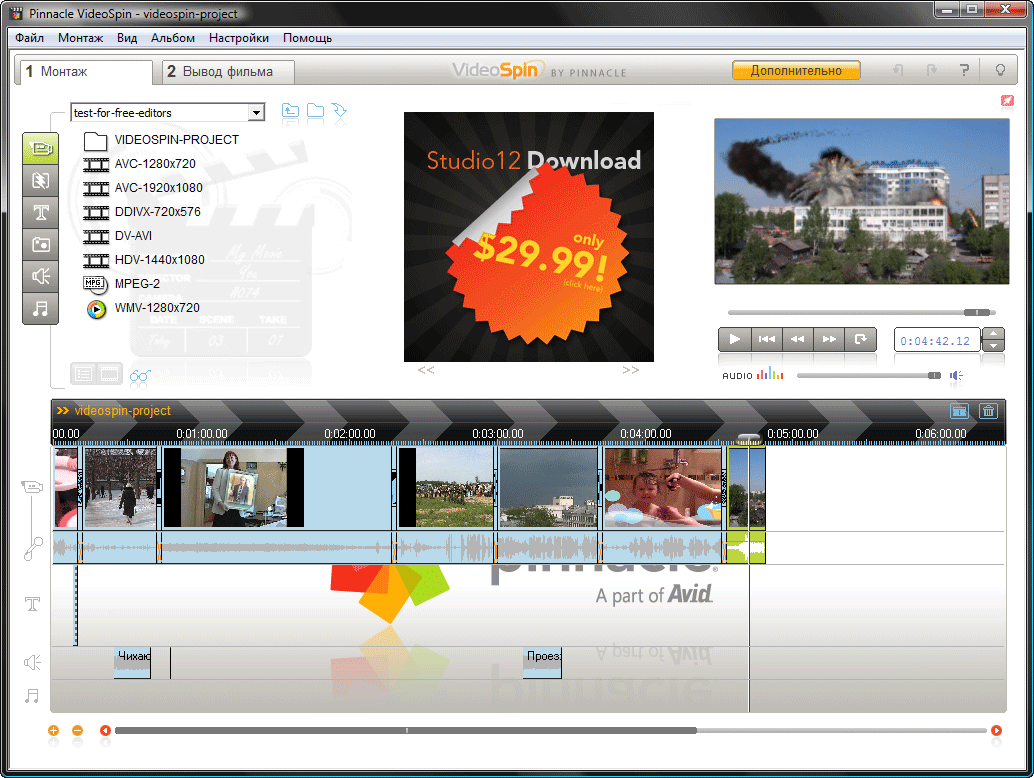Open the Файл menu
Viewport: 1034px width, 778px height.
(30, 38)
